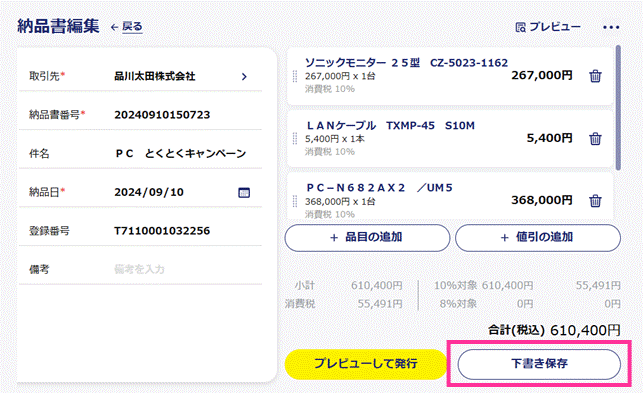Click the 8%対象 label

tap(458, 304)
